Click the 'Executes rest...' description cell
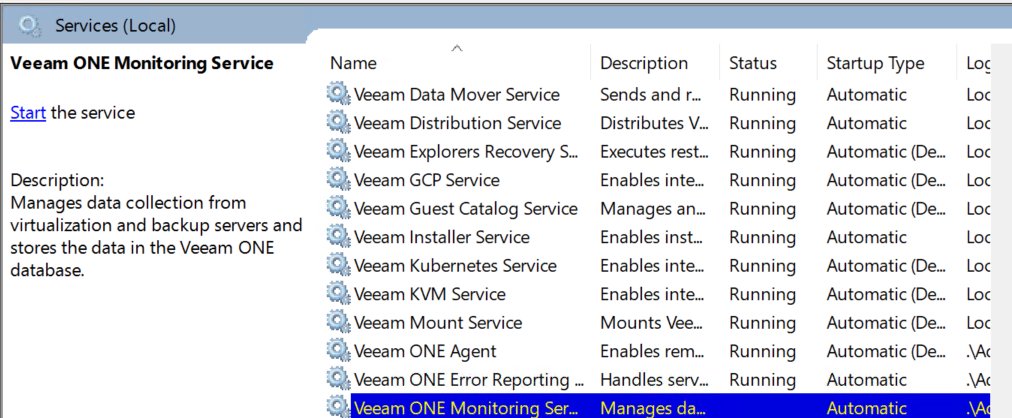 (x=654, y=152)
